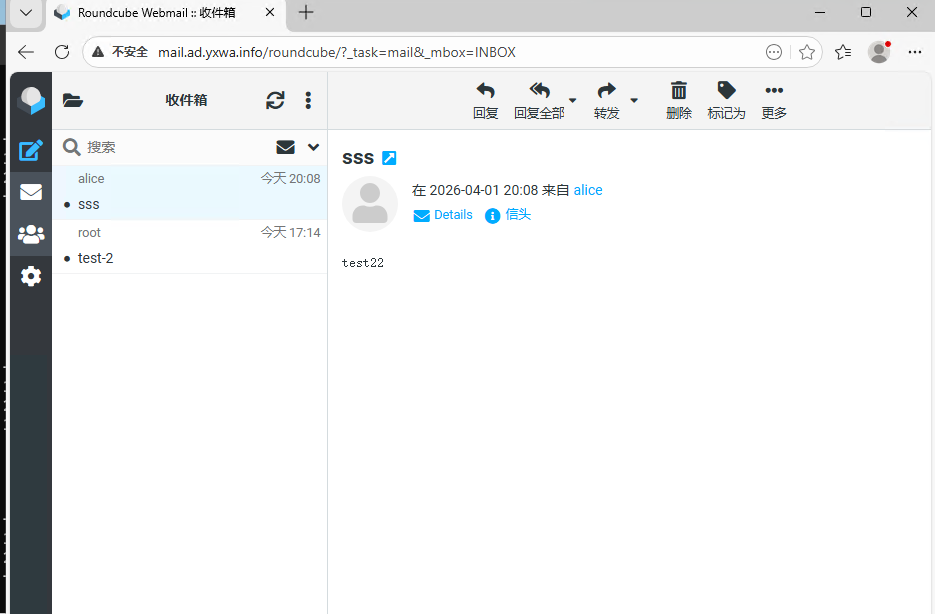Select the test-2 email from root
This screenshot has width=935, height=614.
(x=190, y=247)
